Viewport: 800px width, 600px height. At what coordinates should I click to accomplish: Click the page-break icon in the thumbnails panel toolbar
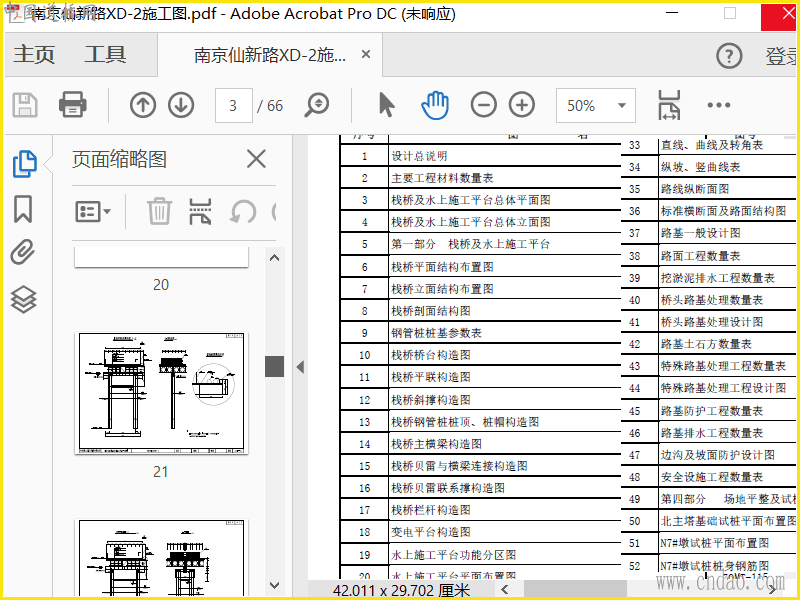[x=200, y=211]
